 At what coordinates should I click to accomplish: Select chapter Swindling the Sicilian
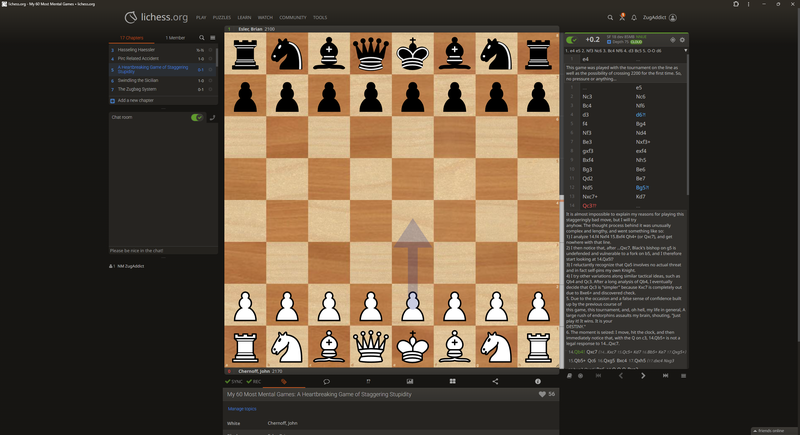[138, 81]
